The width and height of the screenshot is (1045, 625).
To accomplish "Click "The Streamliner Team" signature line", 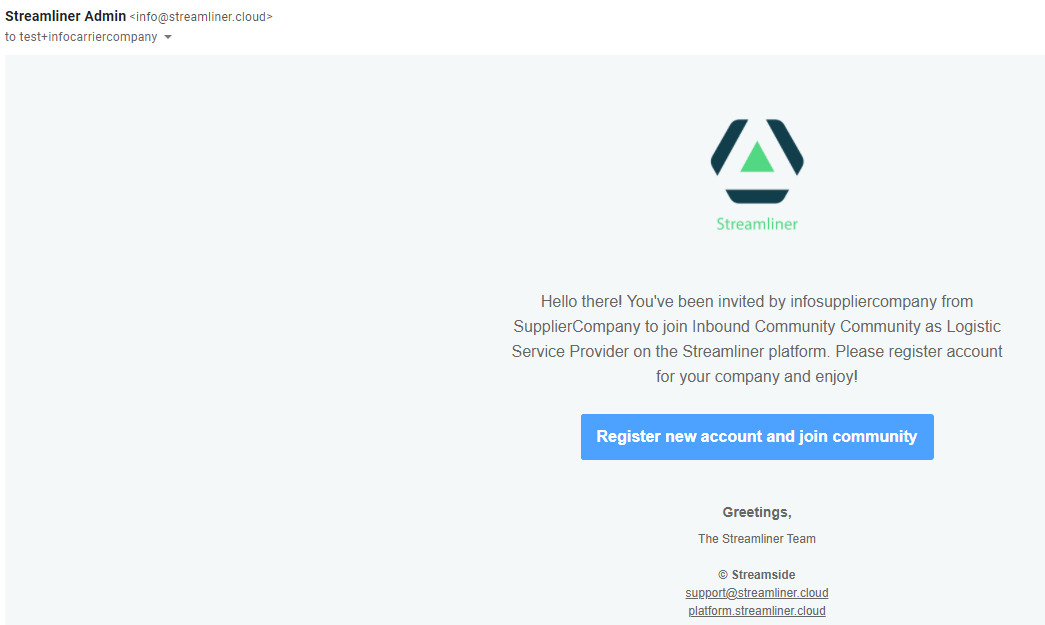I will pos(757,538).
